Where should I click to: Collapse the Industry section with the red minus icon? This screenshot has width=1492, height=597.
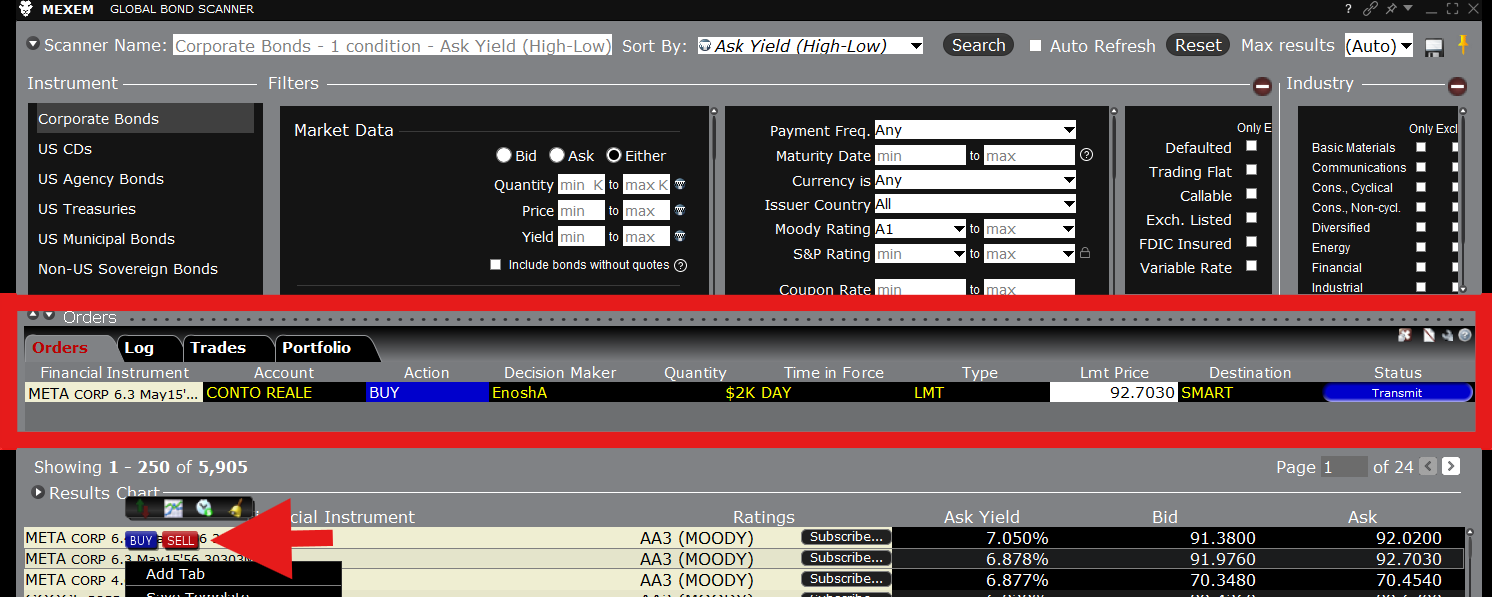[x=1457, y=86]
